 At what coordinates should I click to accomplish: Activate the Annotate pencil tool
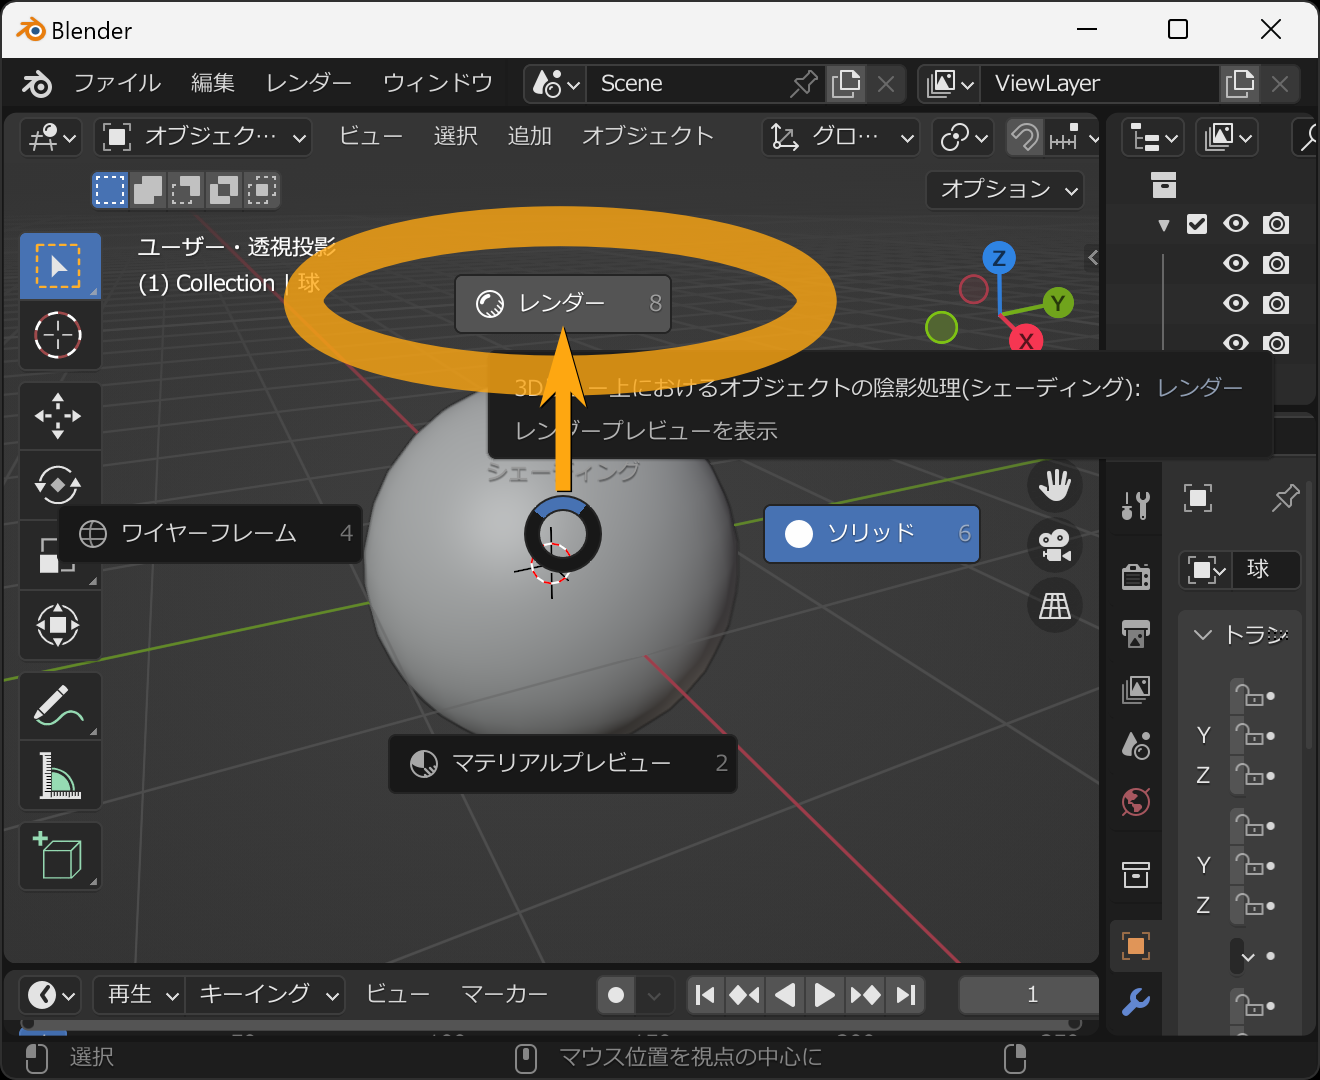tap(60, 706)
